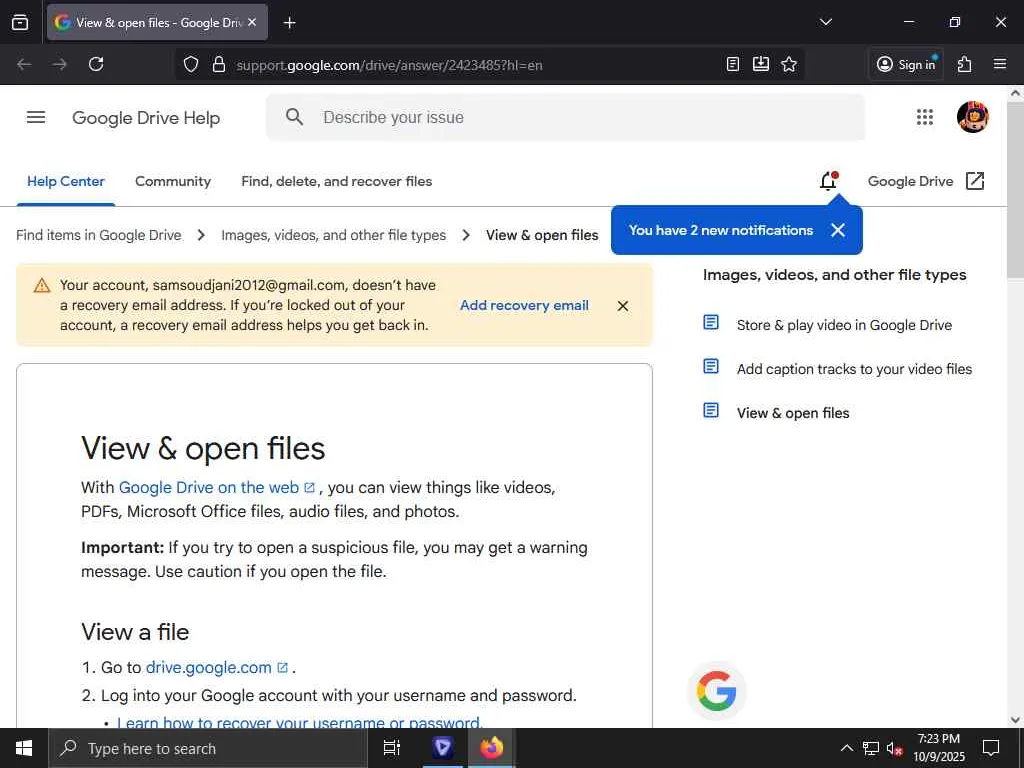Click Firefox taskbar icon
This screenshot has height=768, width=1024.
point(492,748)
